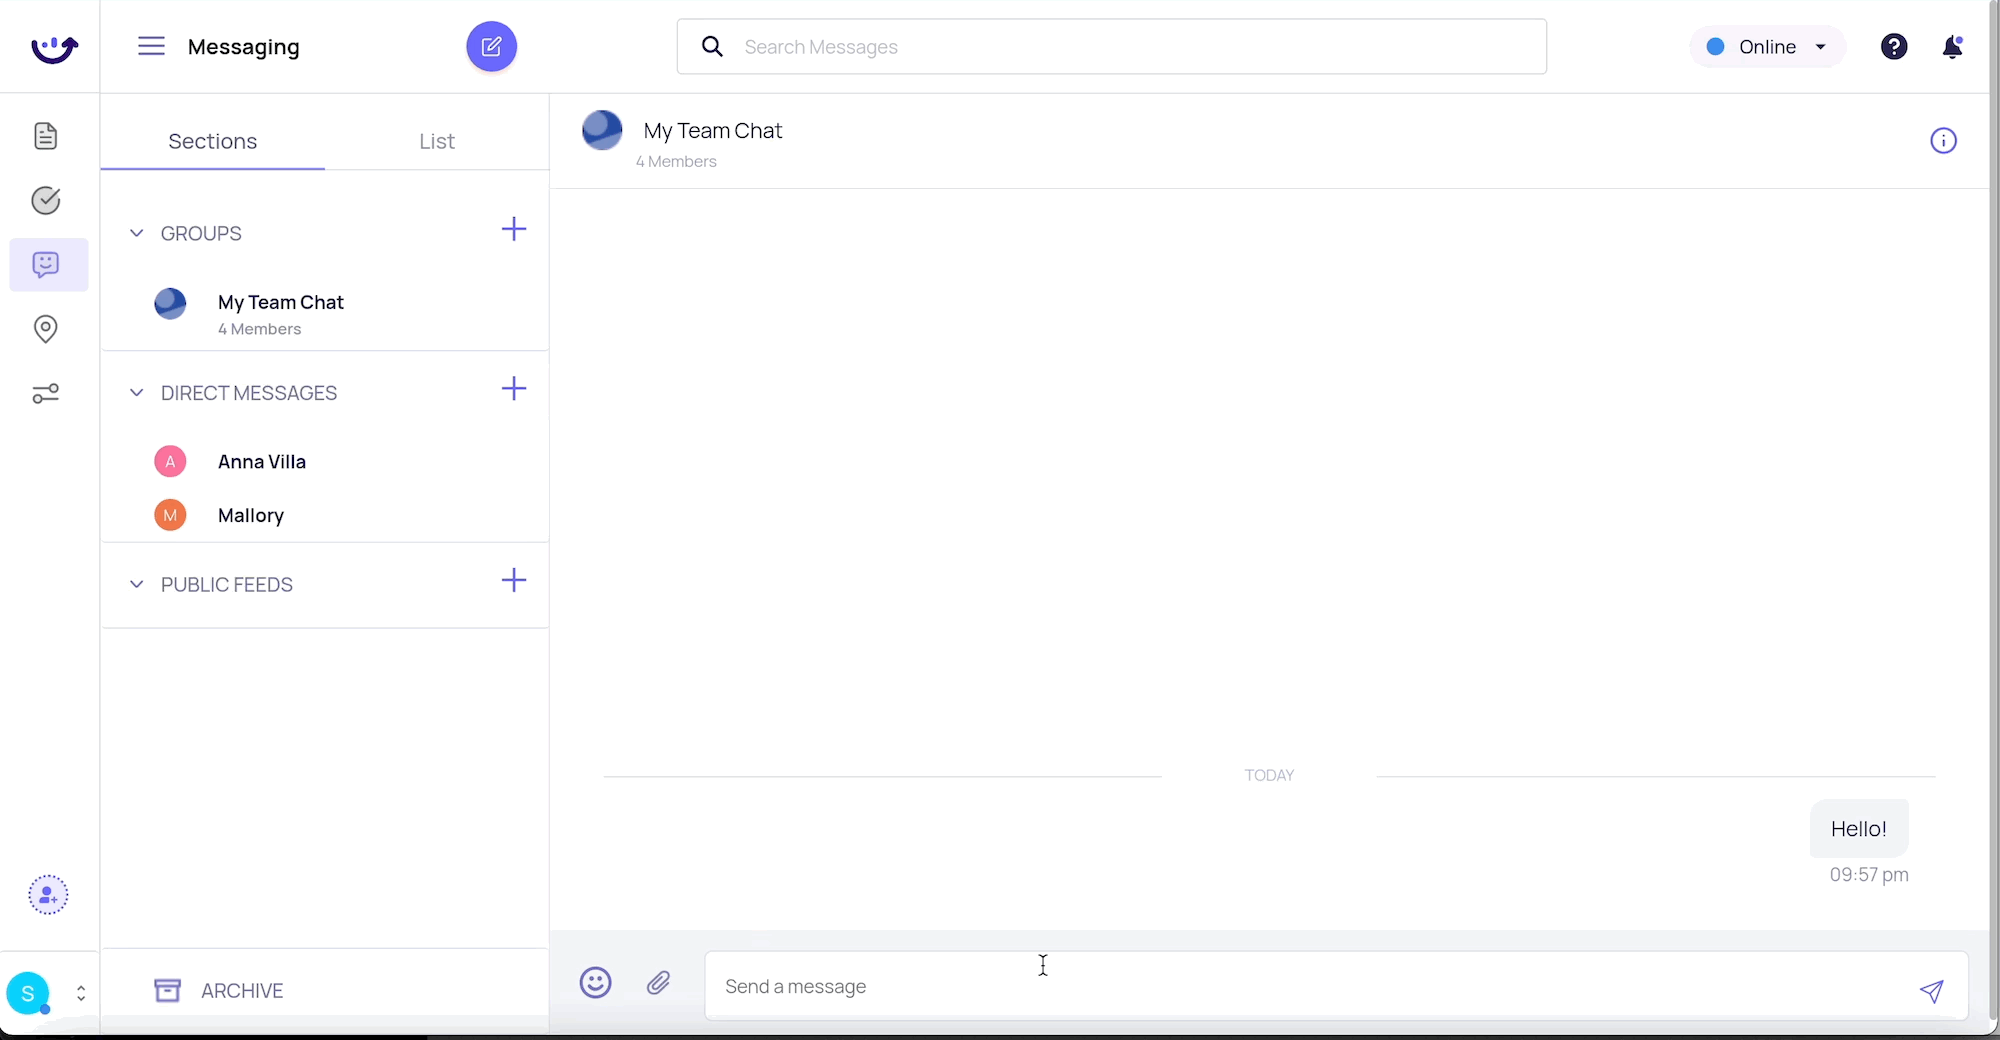The image size is (2000, 1040).
Task: Compose a new message with the pencil button
Action: click(x=491, y=46)
